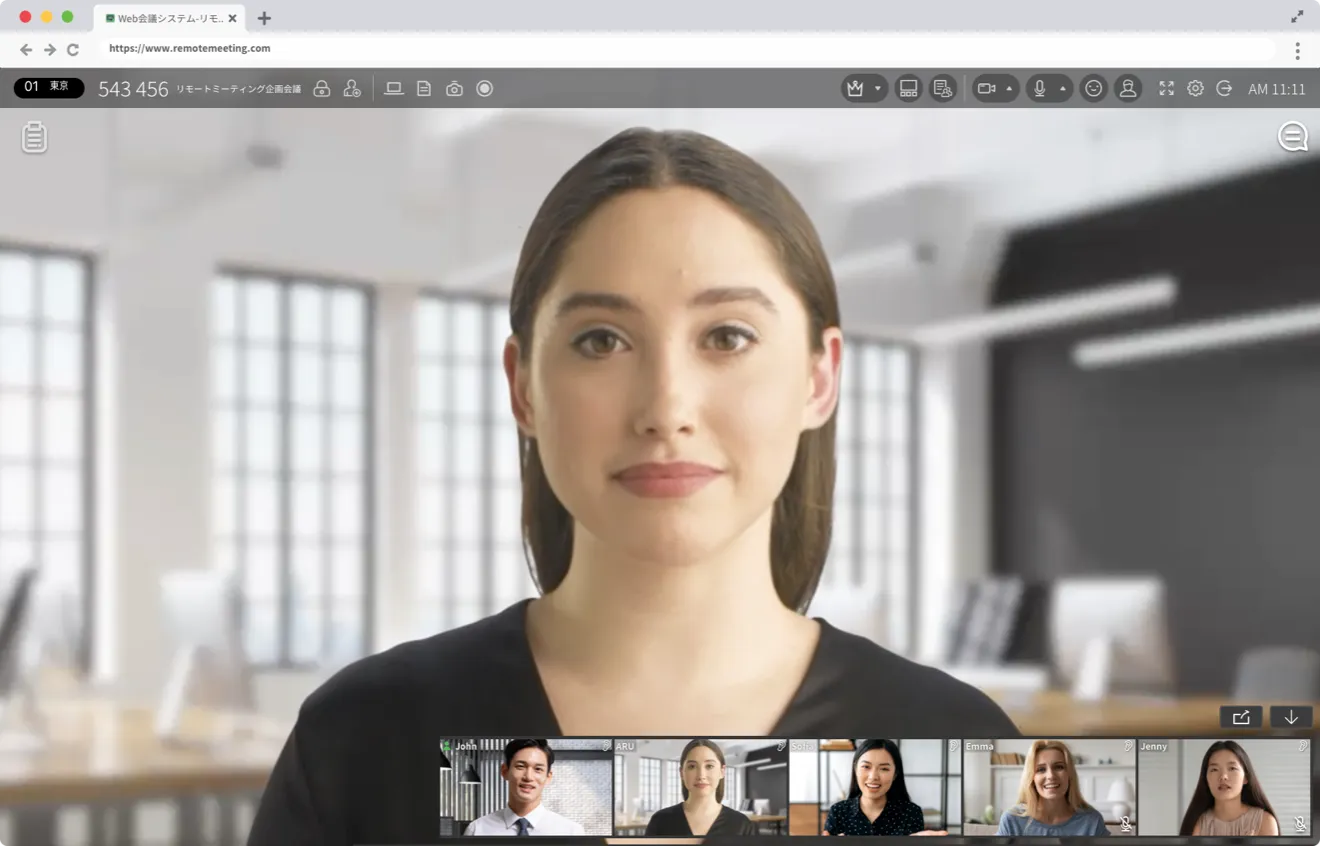
Task: Click the remotemeeting.com address bar
Action: (687, 48)
